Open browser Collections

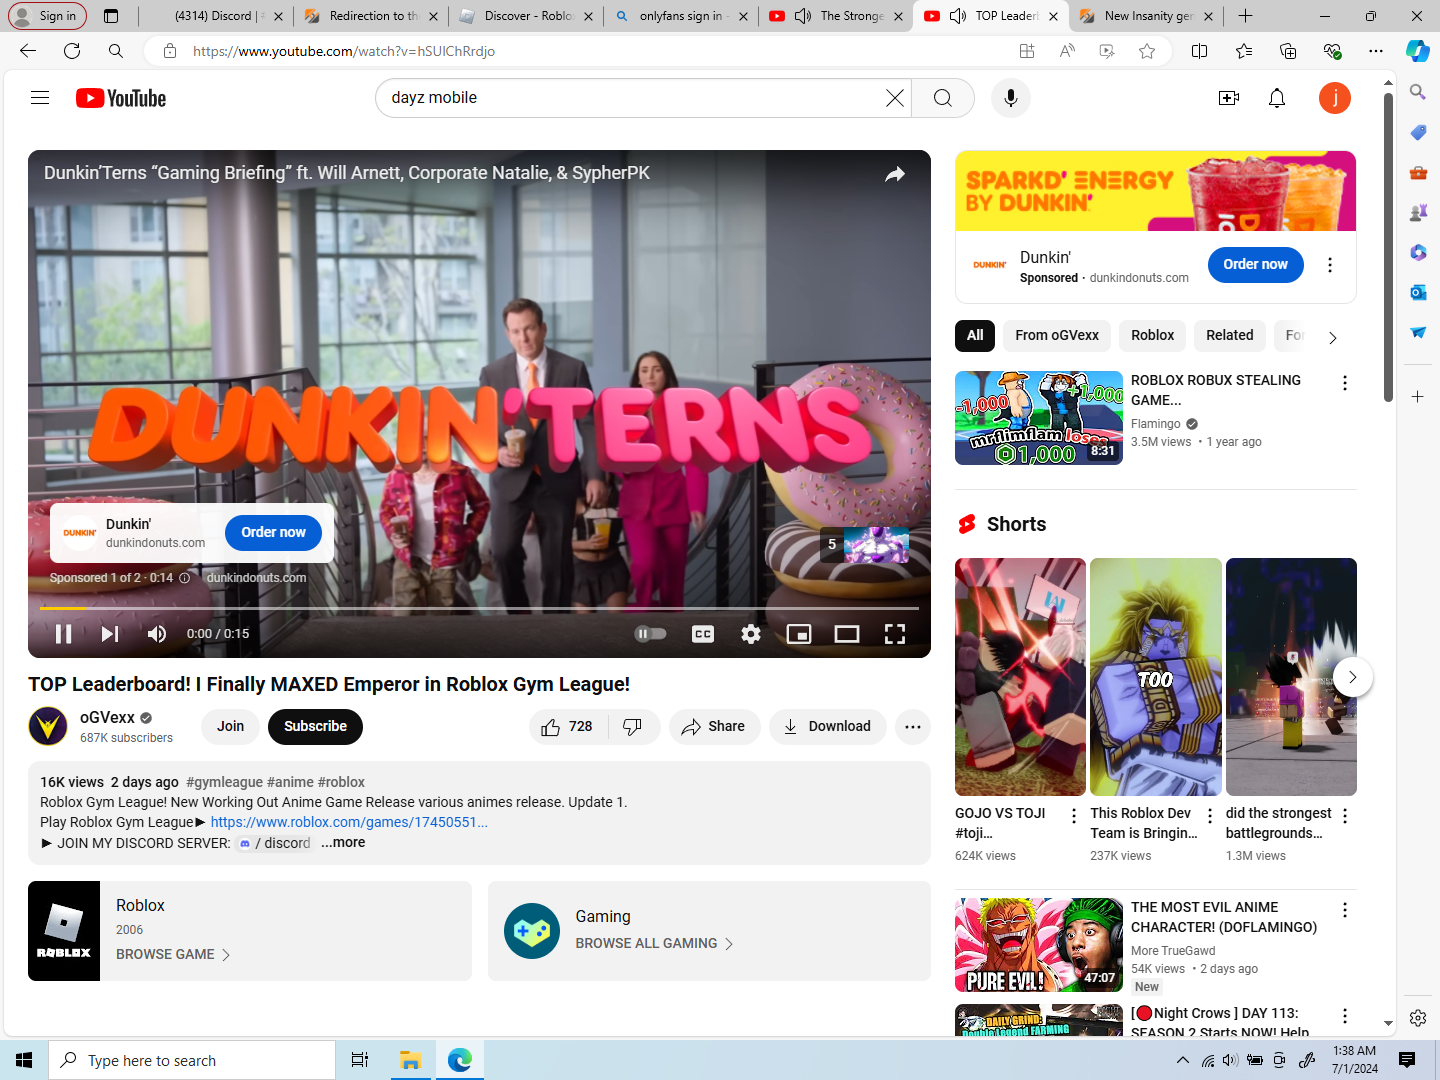pyautogui.click(x=1288, y=51)
